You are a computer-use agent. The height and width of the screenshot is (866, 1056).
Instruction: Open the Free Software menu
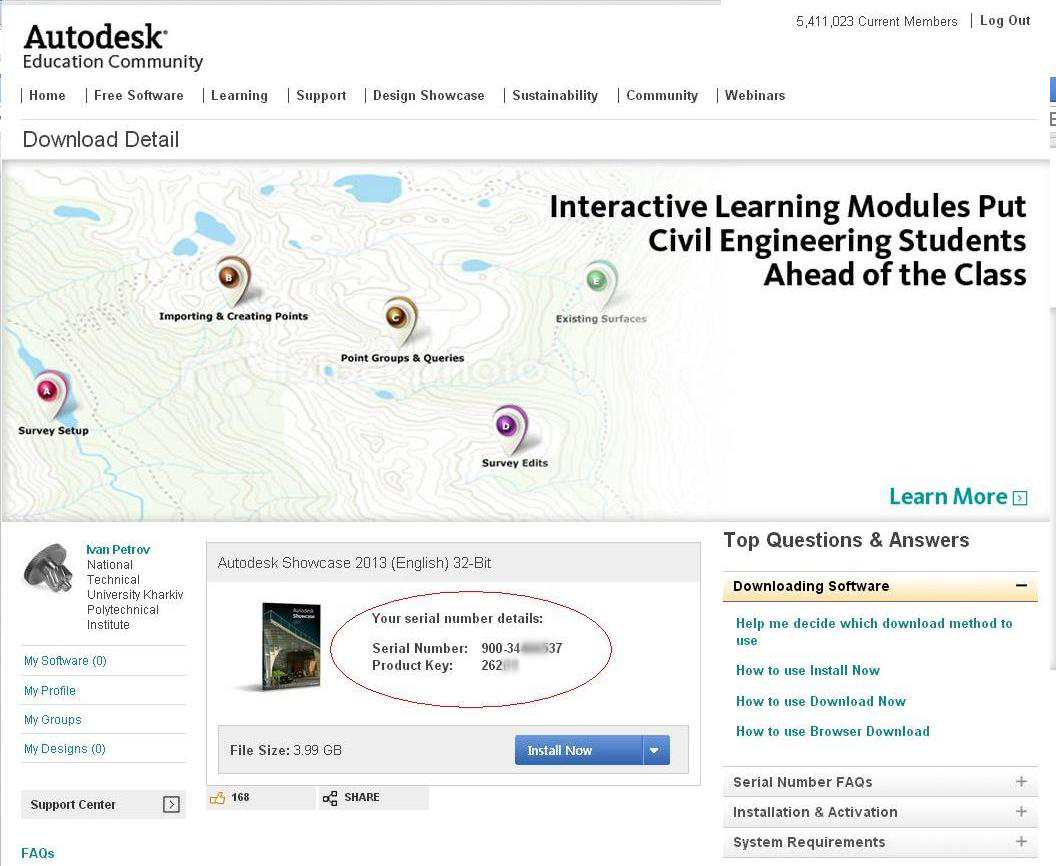coord(139,96)
